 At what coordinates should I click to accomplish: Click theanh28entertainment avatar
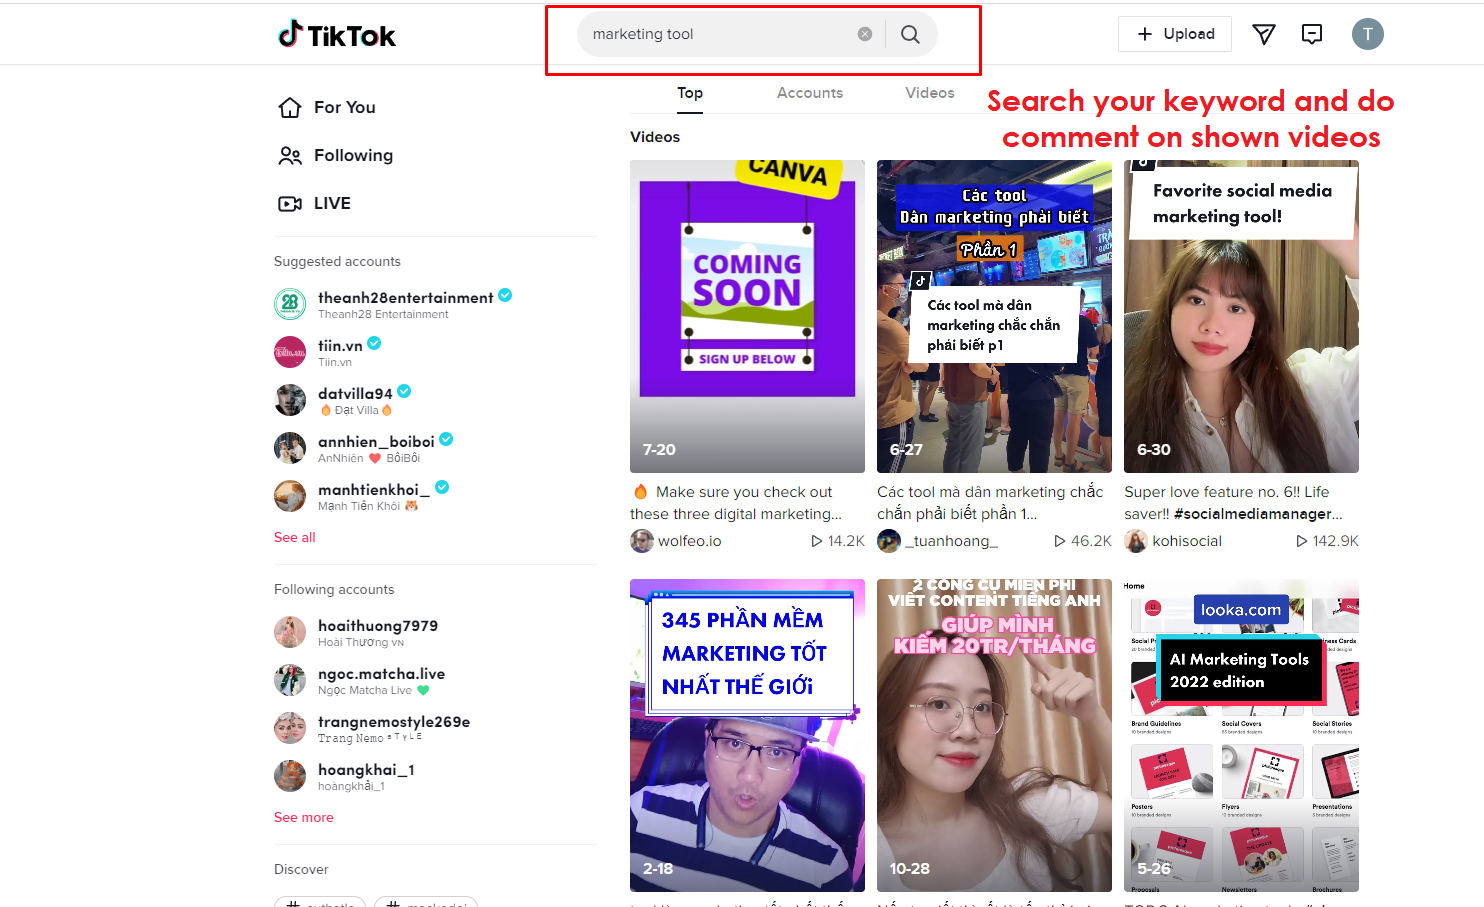(290, 304)
